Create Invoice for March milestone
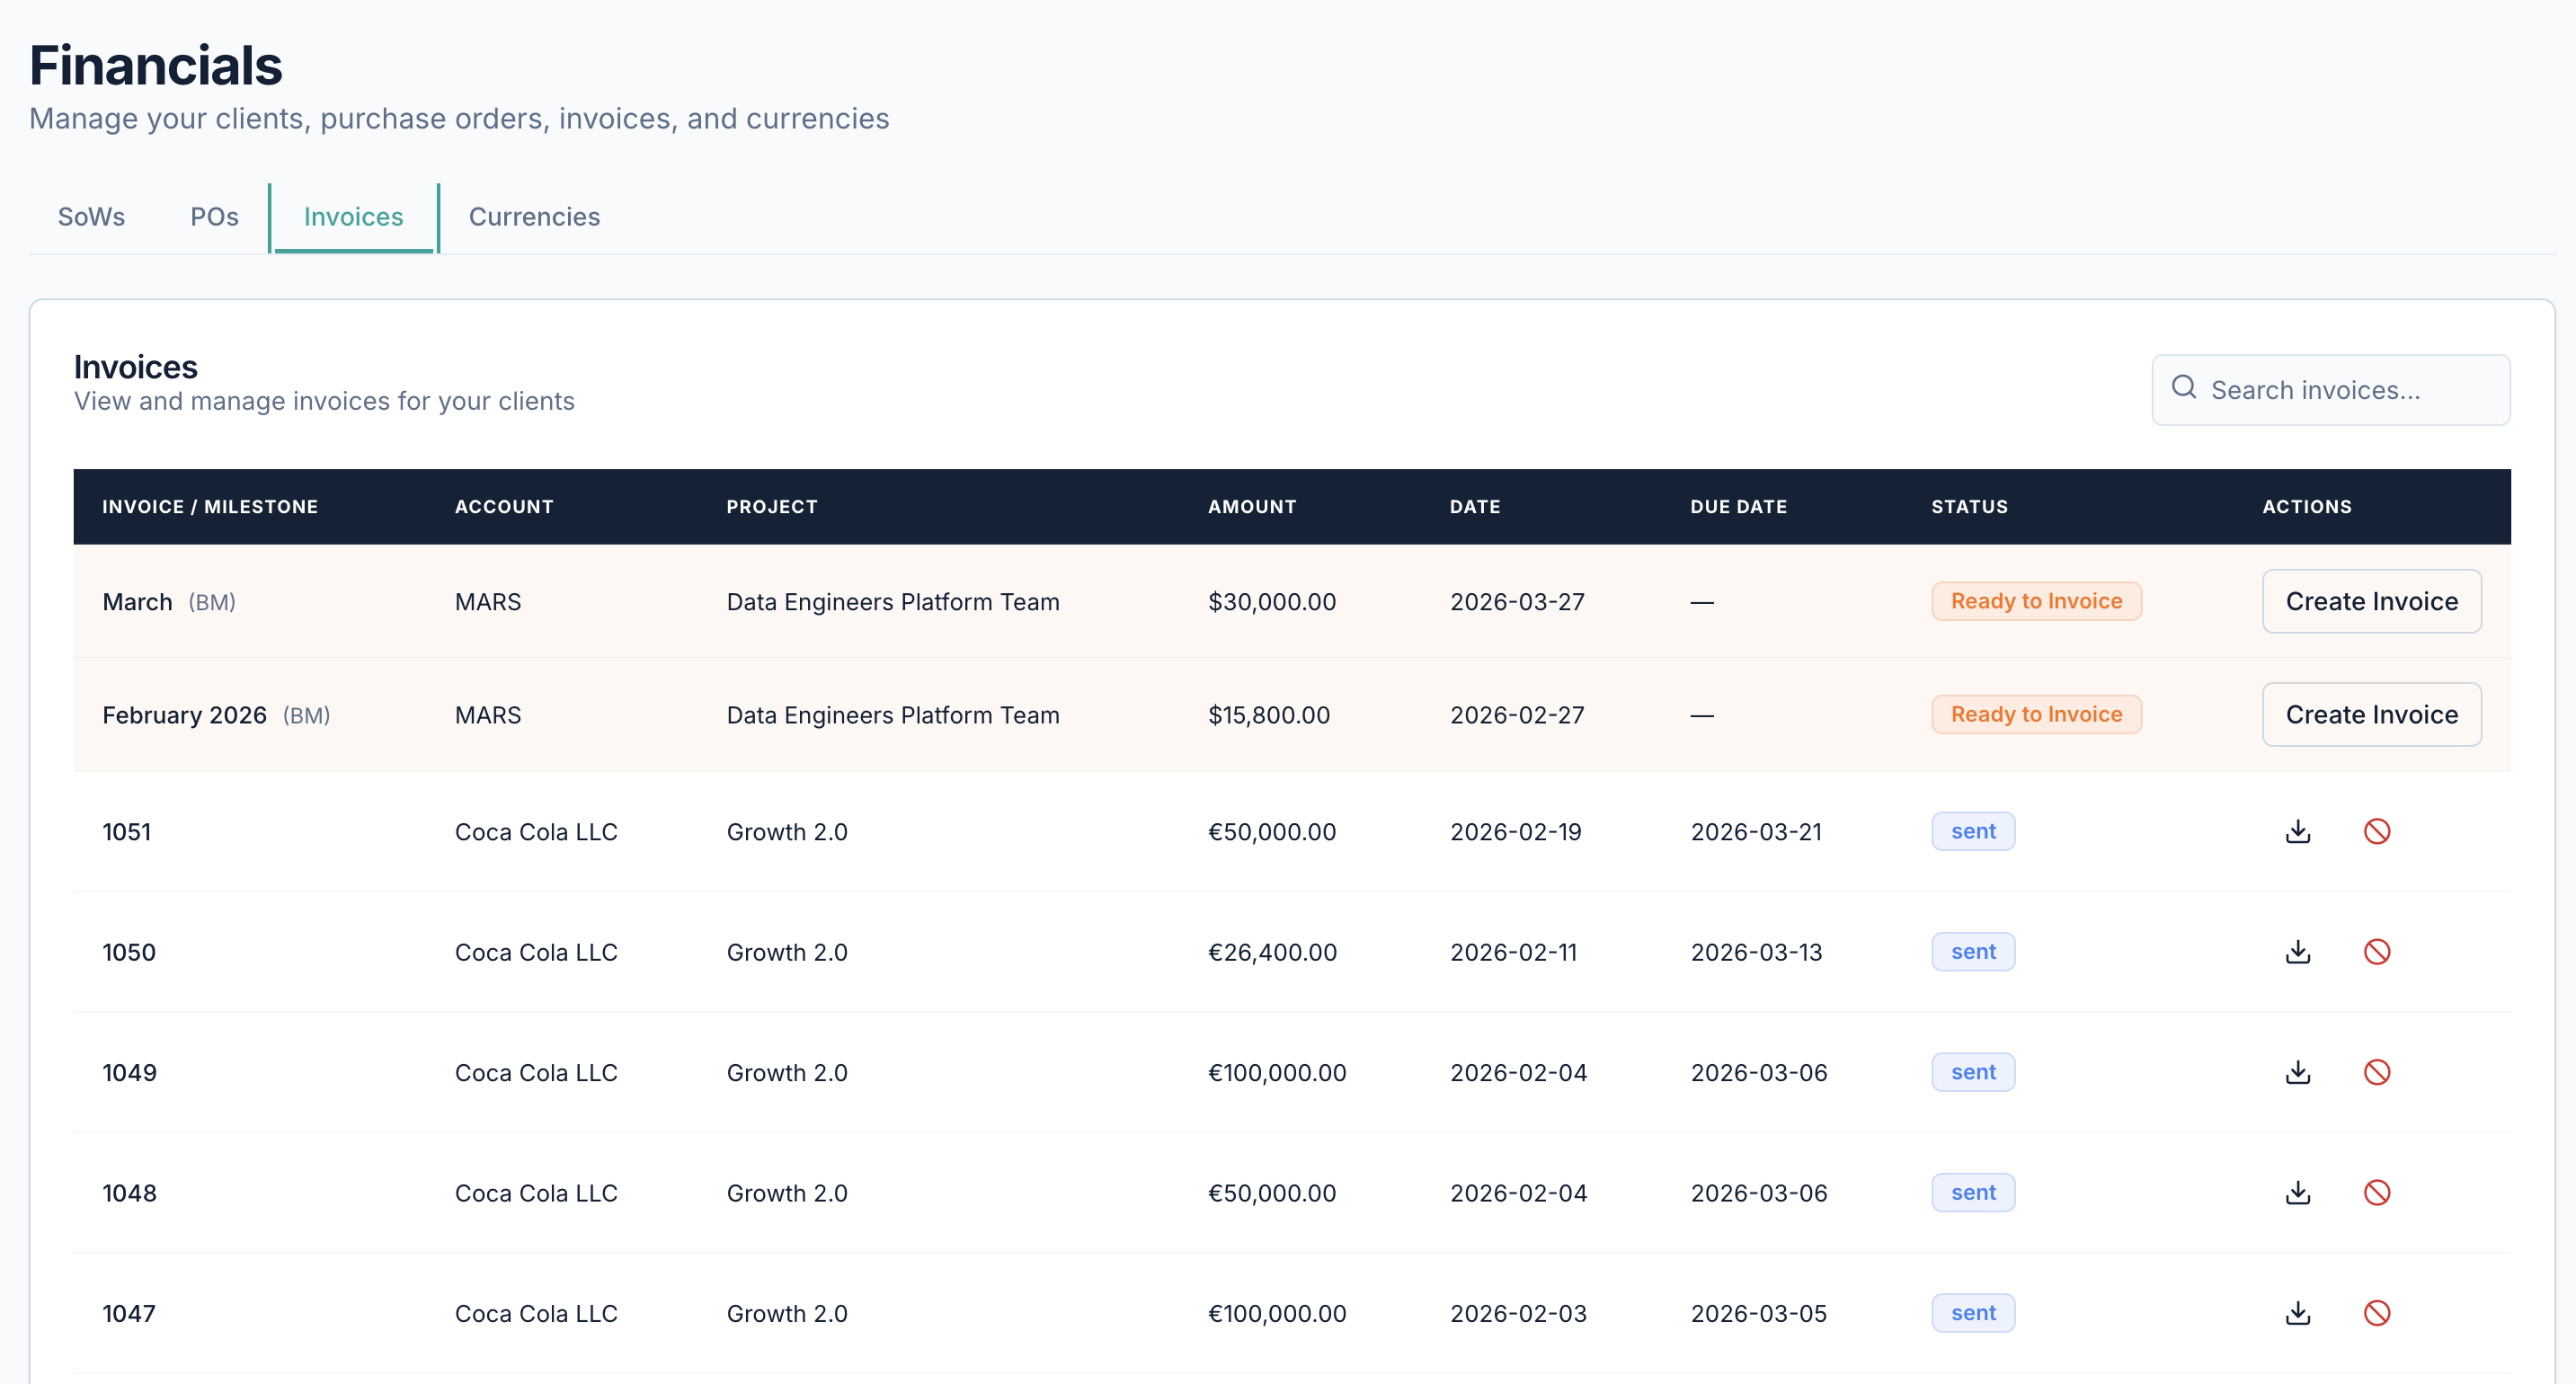 pyautogui.click(x=2371, y=601)
